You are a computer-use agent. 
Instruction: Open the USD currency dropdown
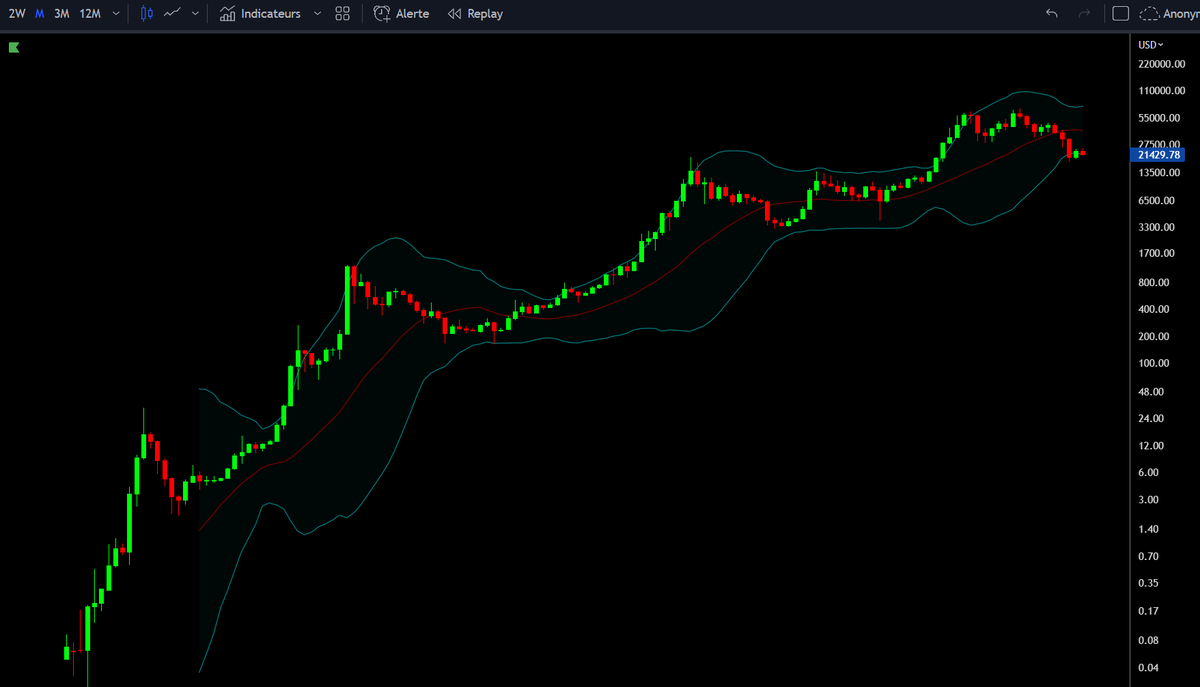pyautogui.click(x=1151, y=45)
